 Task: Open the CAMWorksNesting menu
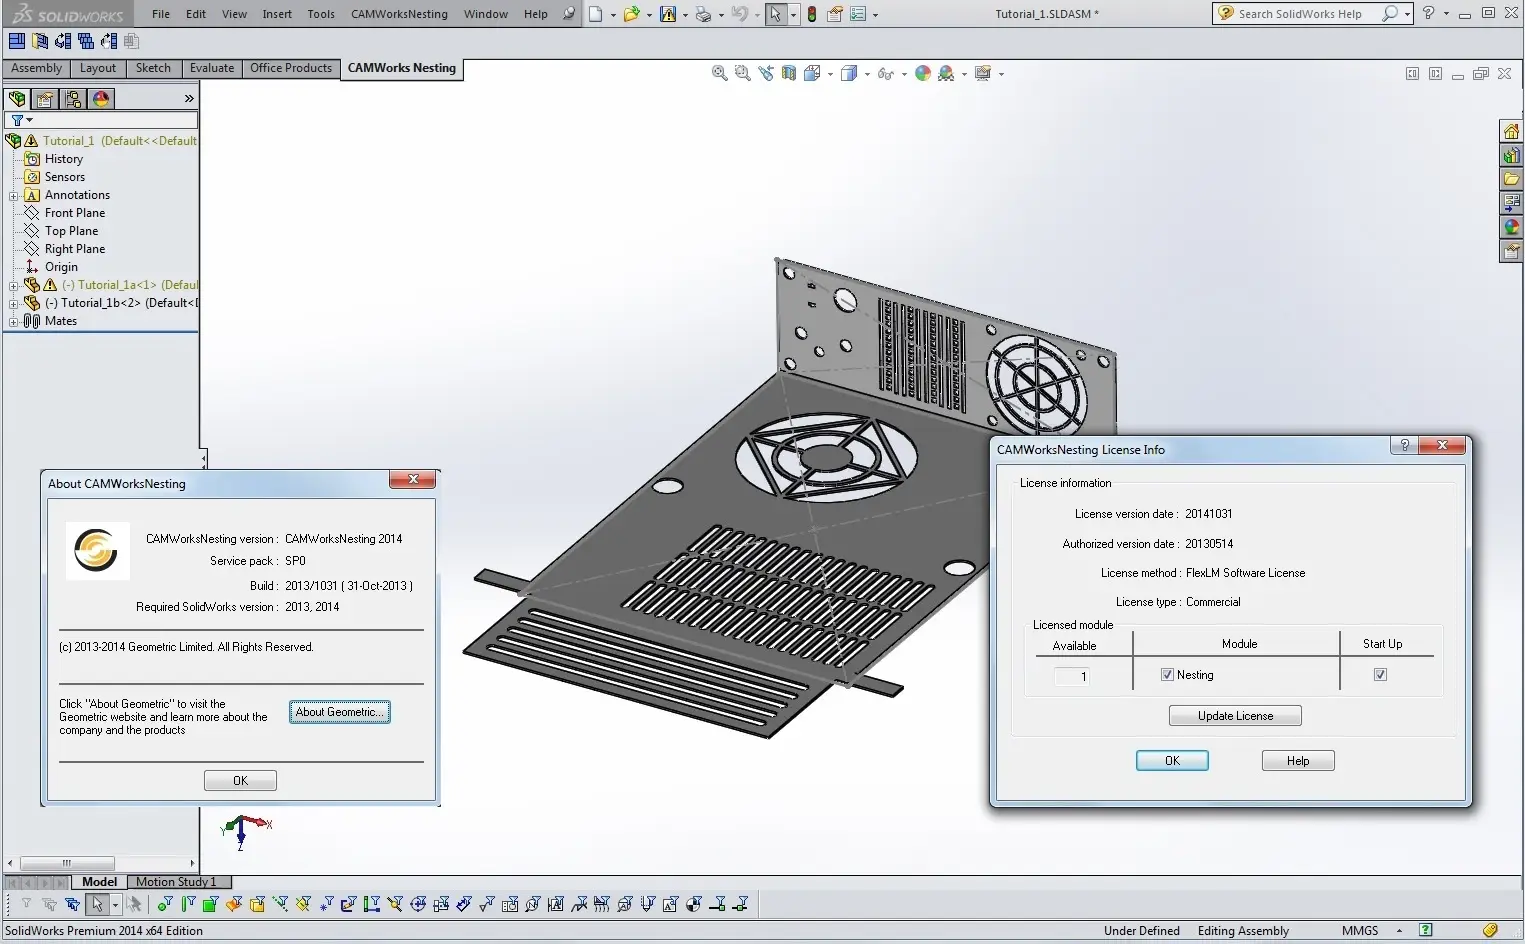click(399, 14)
